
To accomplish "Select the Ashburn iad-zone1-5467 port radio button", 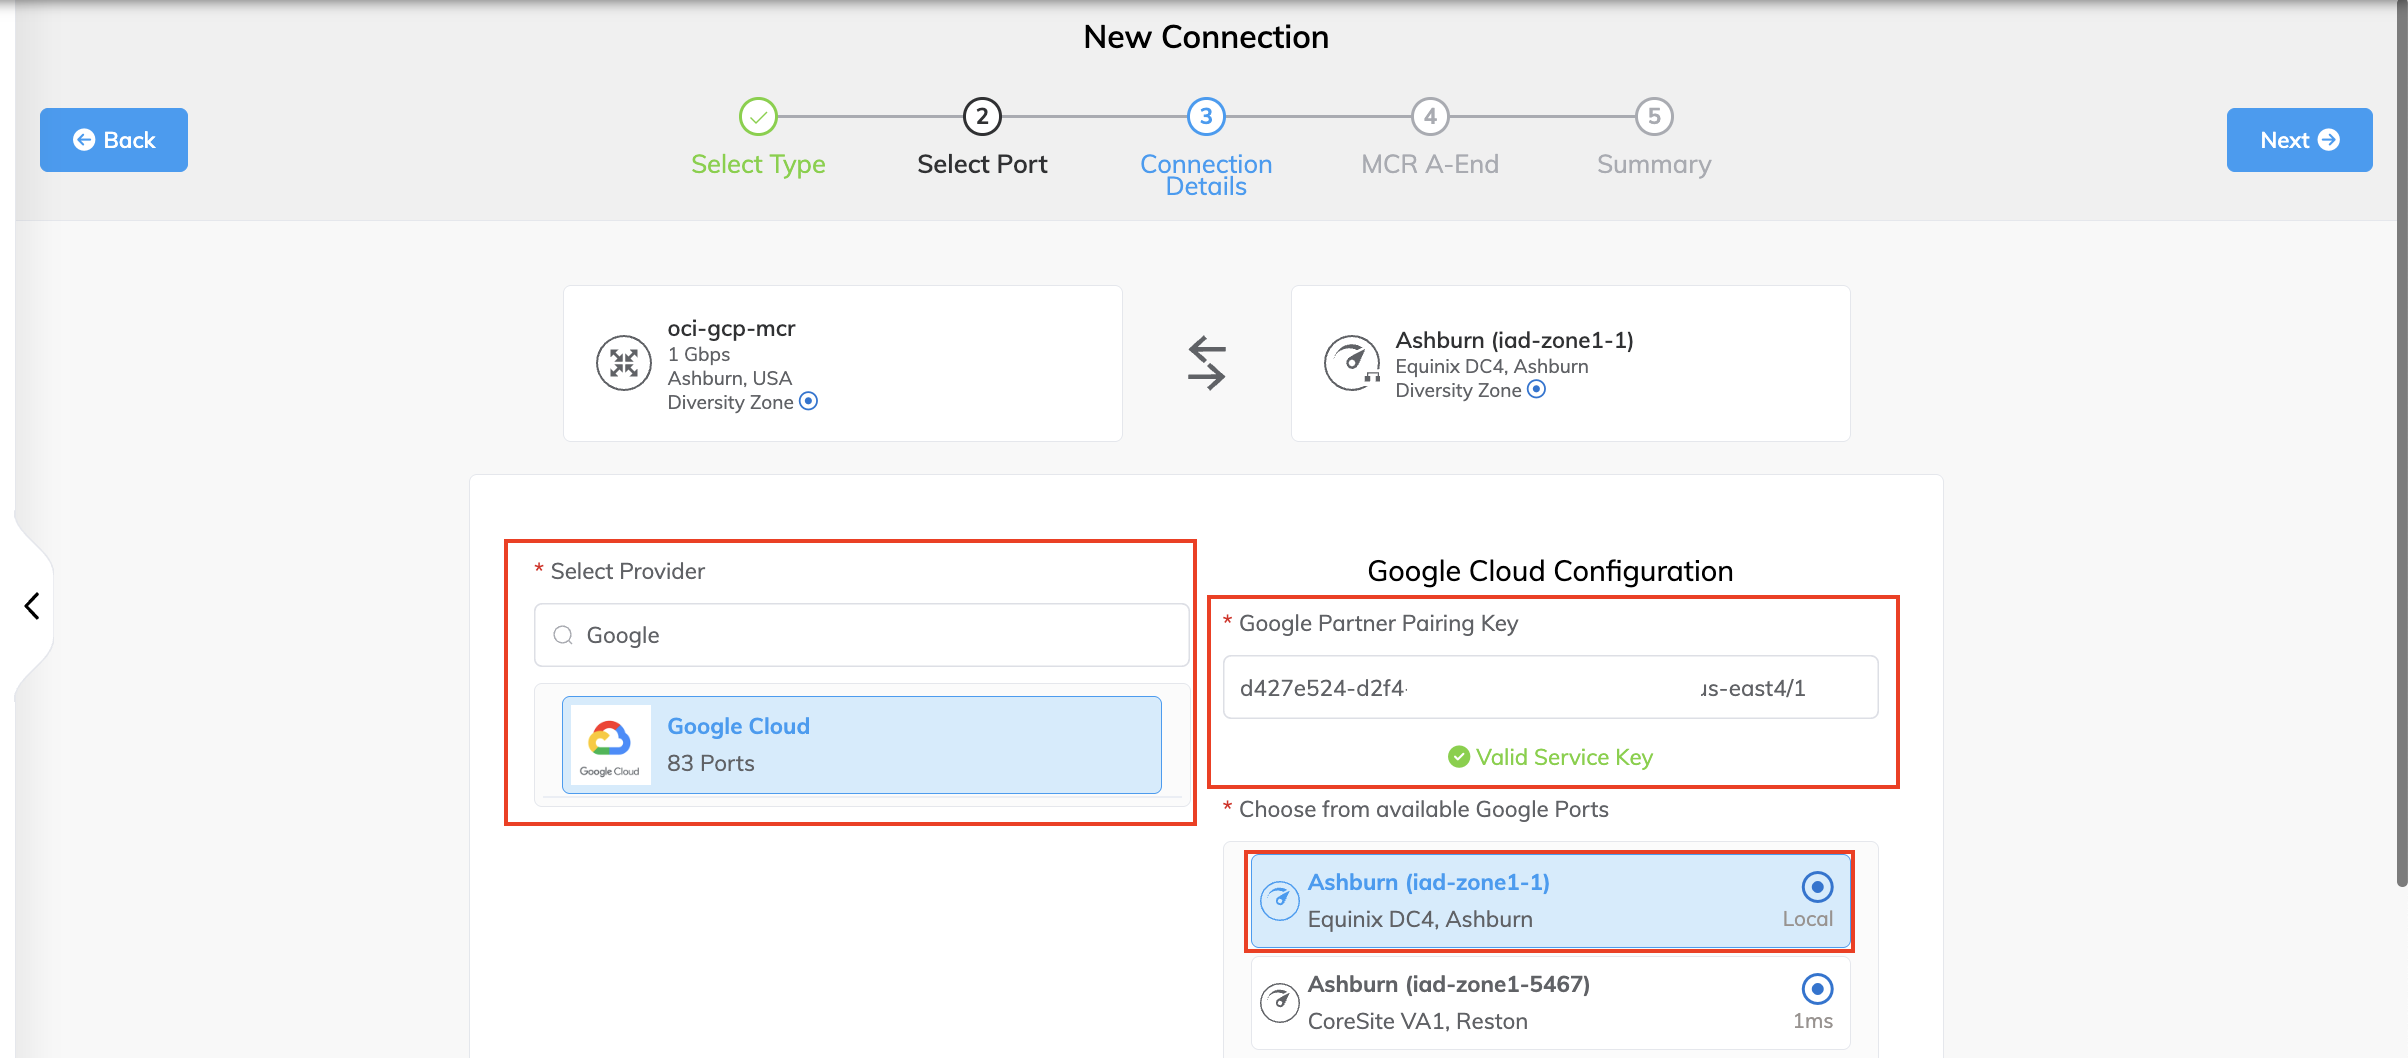I will coord(1817,989).
